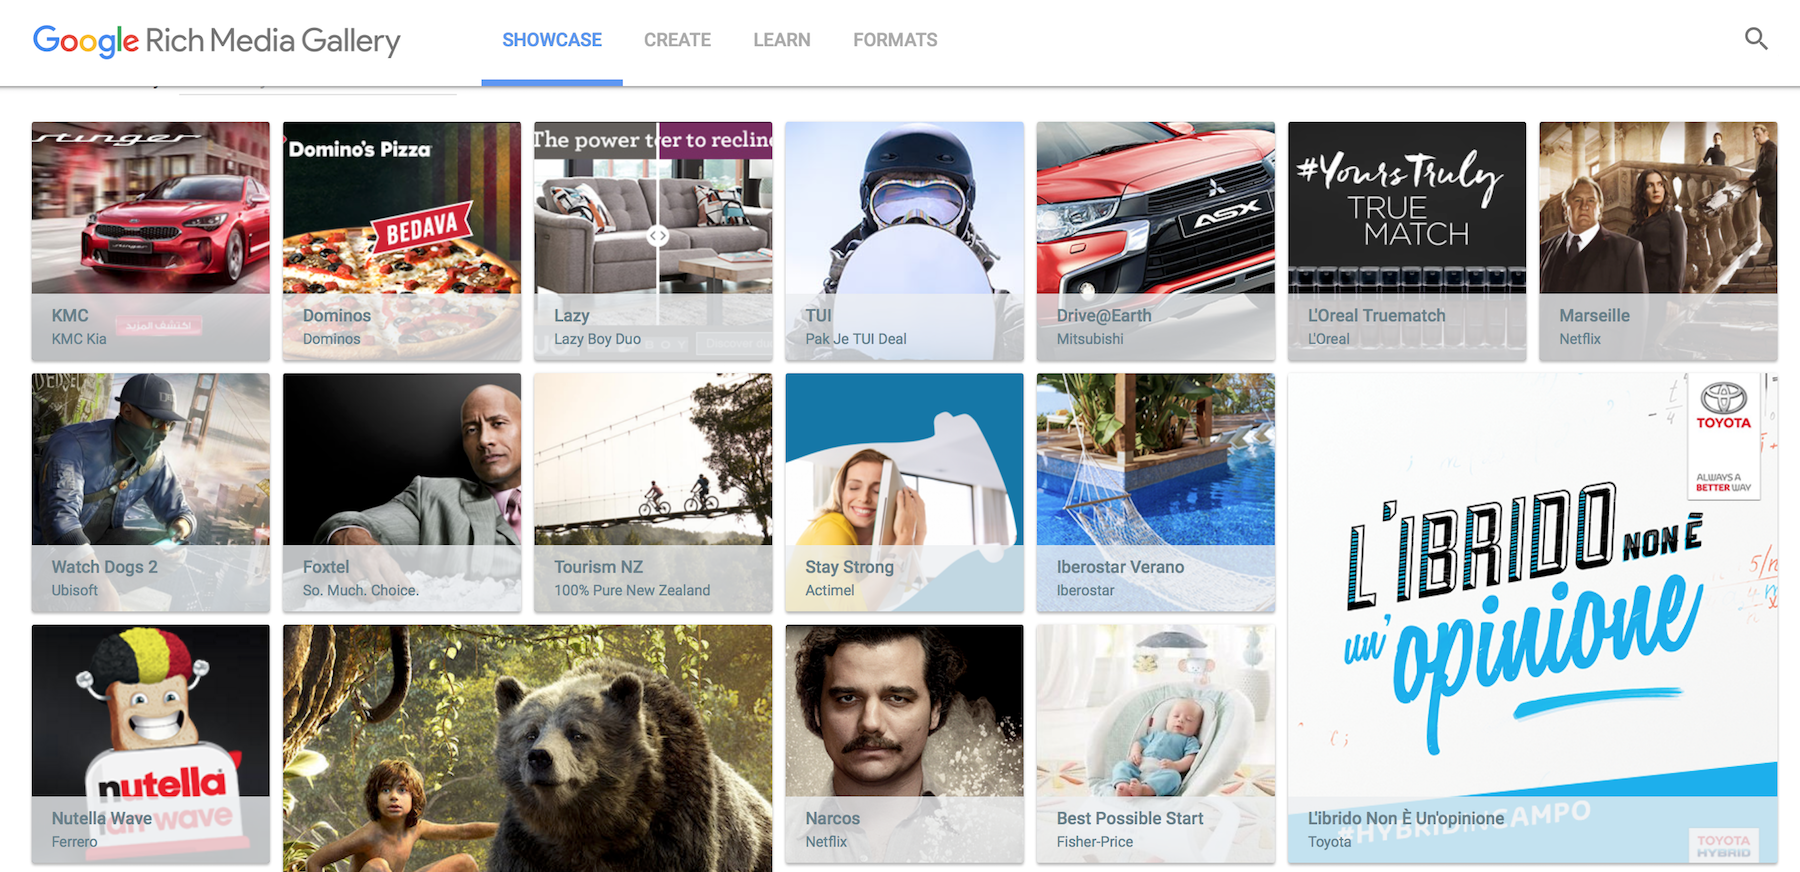Click the Google Rich Media Gallery logo
This screenshot has height=872, width=1800.
(x=216, y=41)
